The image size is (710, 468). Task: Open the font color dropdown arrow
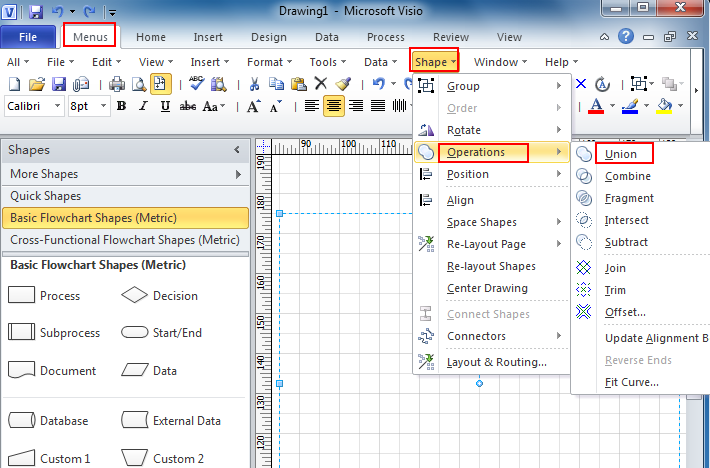(612, 106)
